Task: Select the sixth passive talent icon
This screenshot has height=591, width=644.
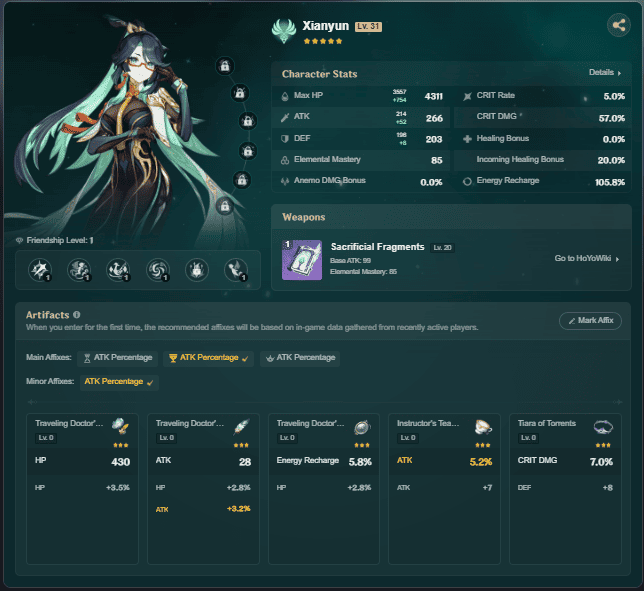Action: point(236,270)
